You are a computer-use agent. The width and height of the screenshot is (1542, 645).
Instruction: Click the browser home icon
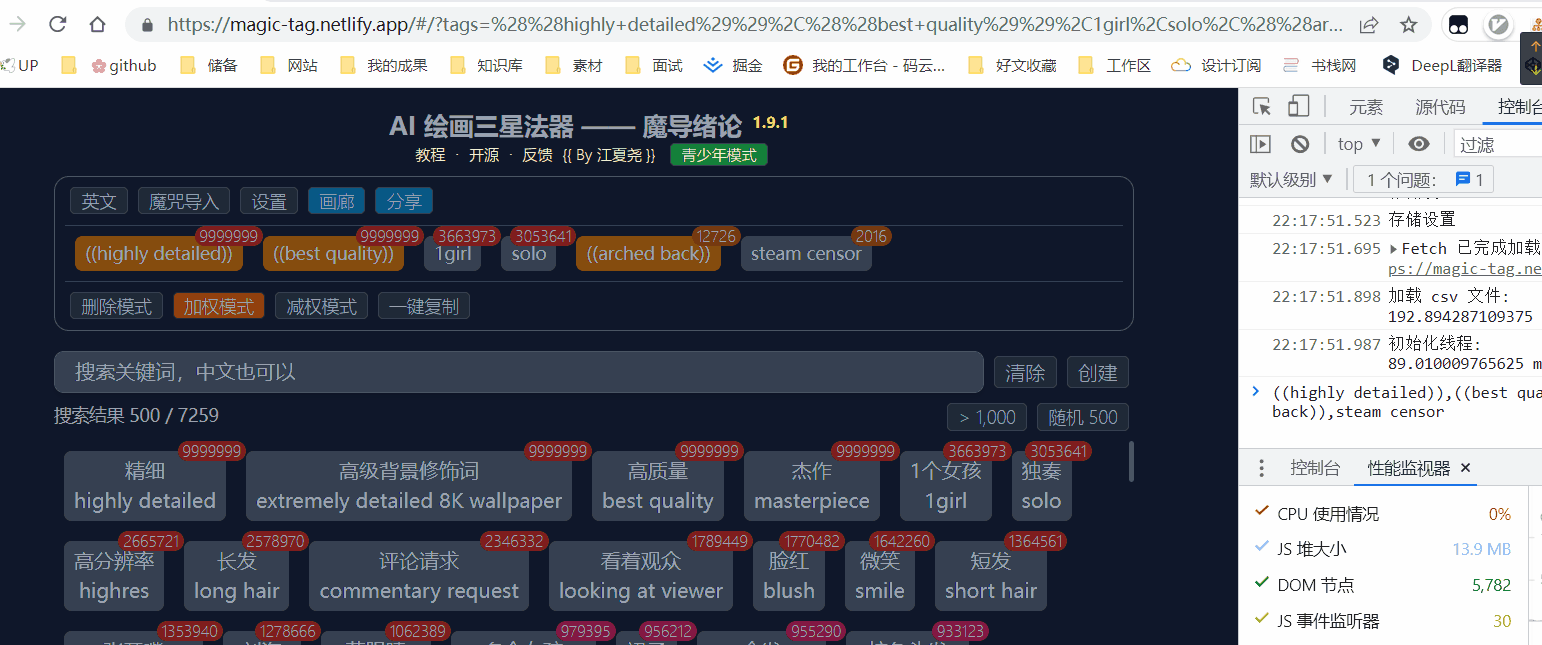(x=99, y=24)
